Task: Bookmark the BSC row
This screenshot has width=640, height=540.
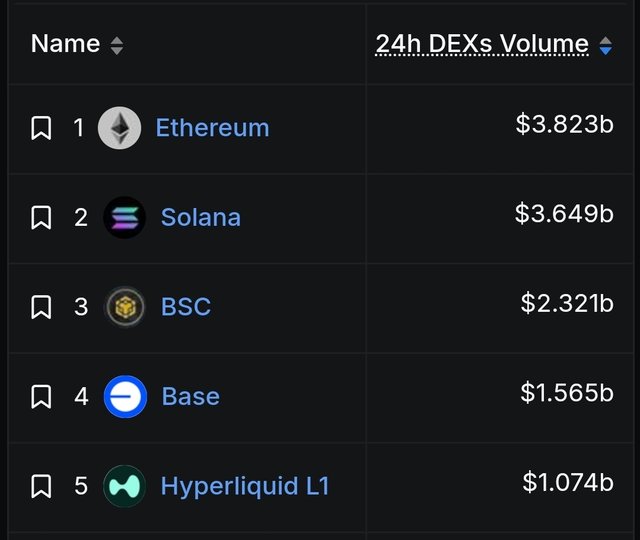Action: point(41,307)
